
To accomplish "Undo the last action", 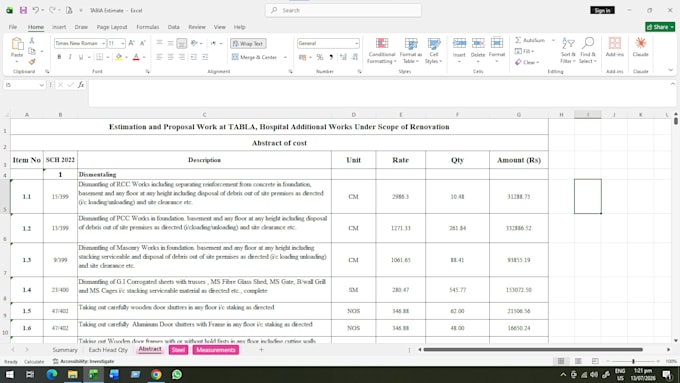I will [x=36, y=10].
